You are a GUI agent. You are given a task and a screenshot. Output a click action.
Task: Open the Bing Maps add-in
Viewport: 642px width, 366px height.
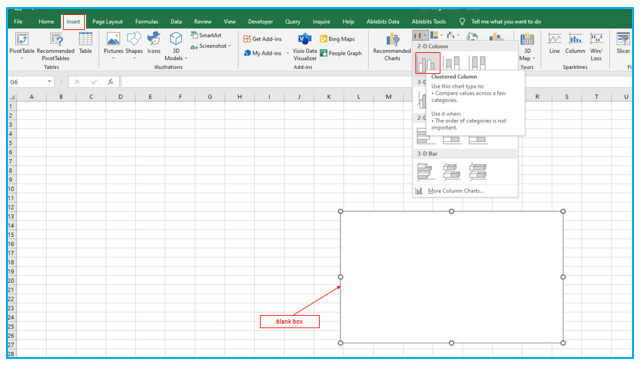[x=337, y=39]
